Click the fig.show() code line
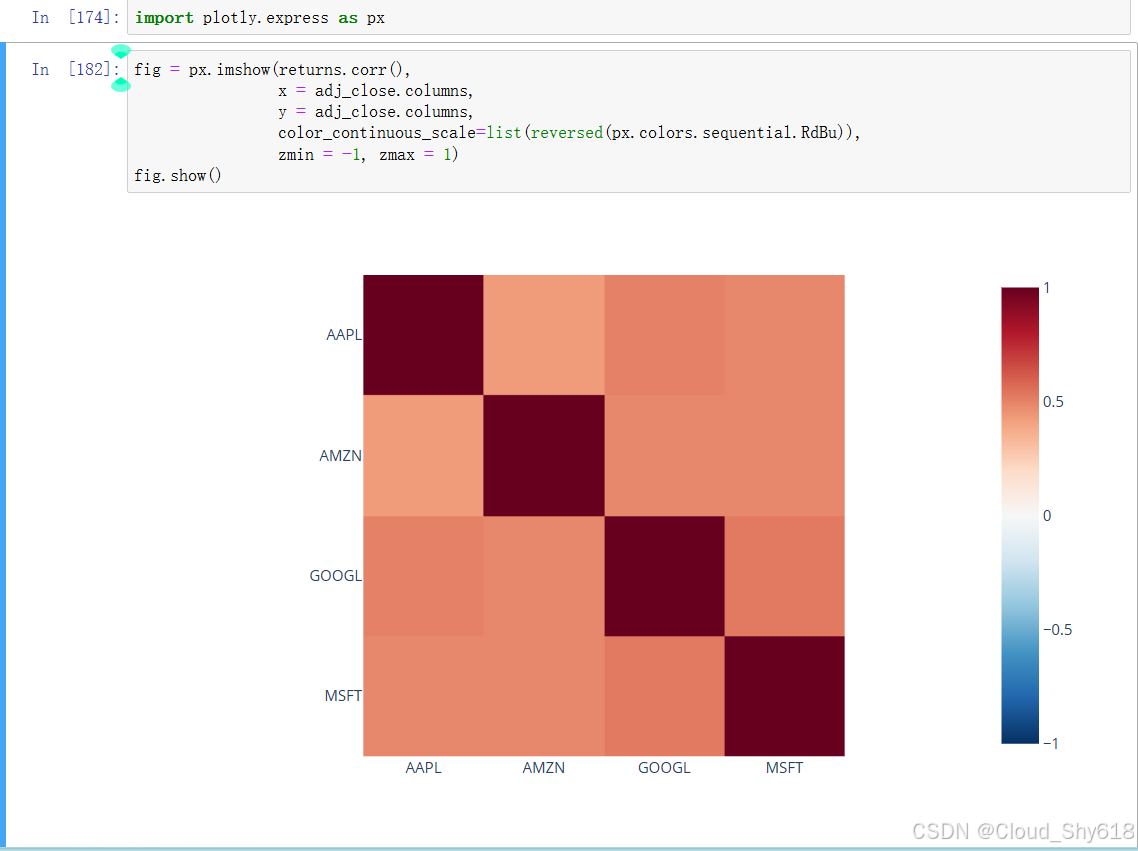Viewport: 1138px width, 851px height. 178,176
